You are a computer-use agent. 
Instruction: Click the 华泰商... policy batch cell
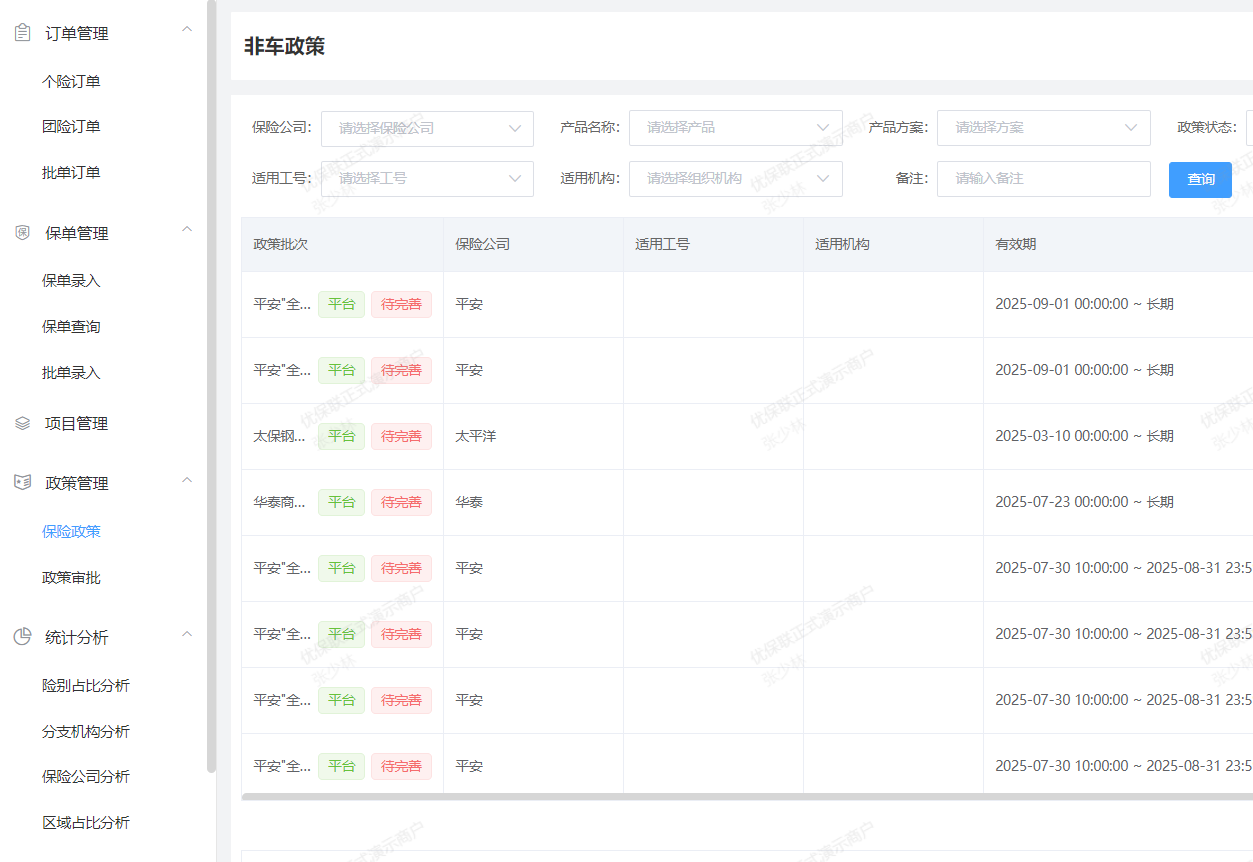280,503
